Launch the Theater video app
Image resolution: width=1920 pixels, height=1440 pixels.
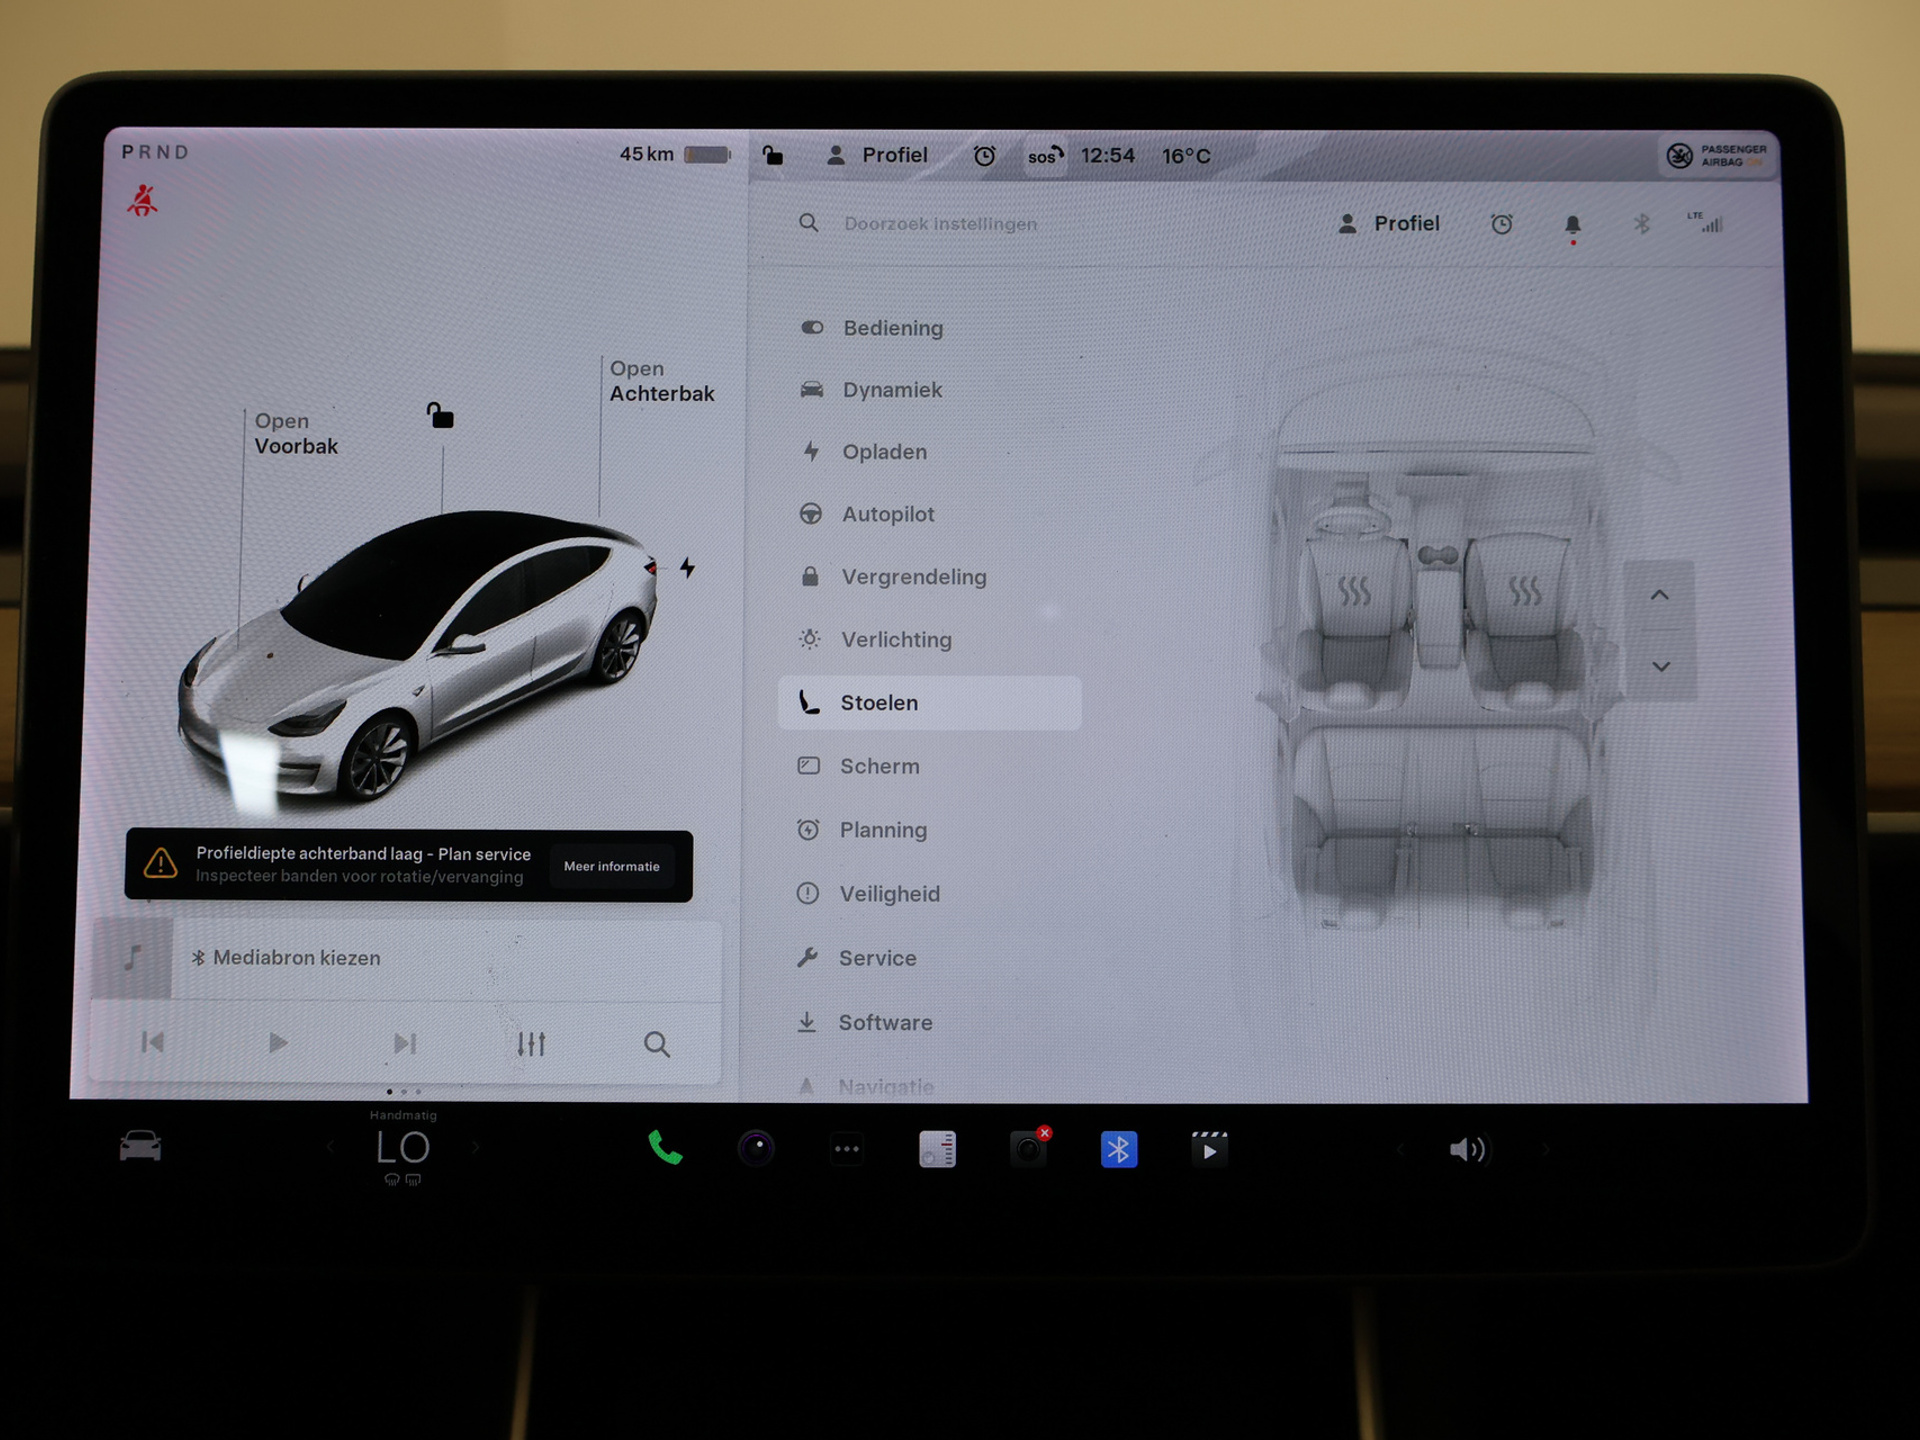(x=1208, y=1149)
